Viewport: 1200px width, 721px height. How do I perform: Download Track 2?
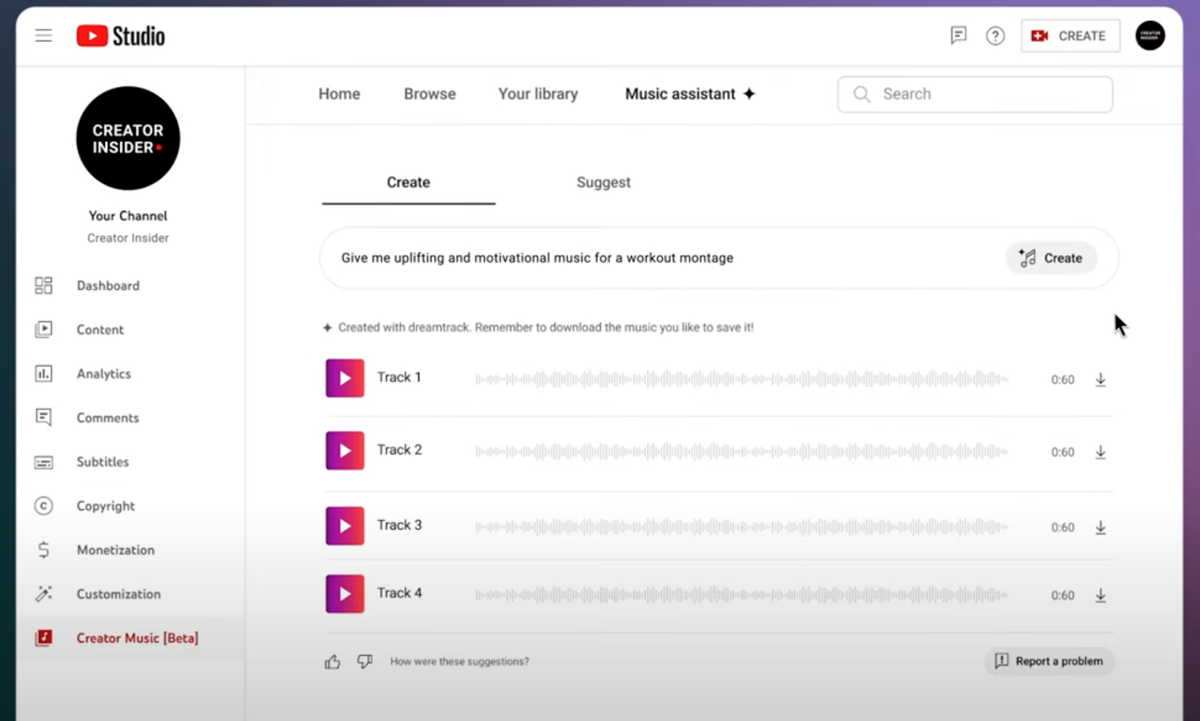[x=1100, y=452]
